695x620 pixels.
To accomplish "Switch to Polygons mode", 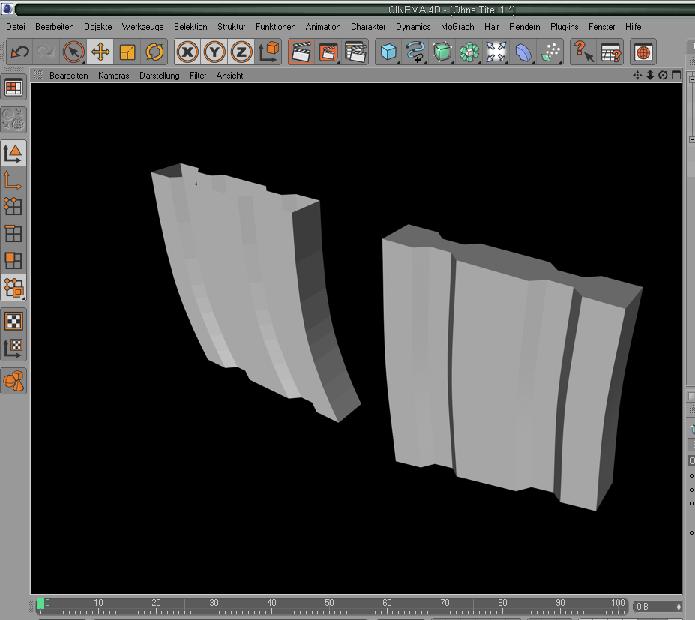I will (13, 261).
